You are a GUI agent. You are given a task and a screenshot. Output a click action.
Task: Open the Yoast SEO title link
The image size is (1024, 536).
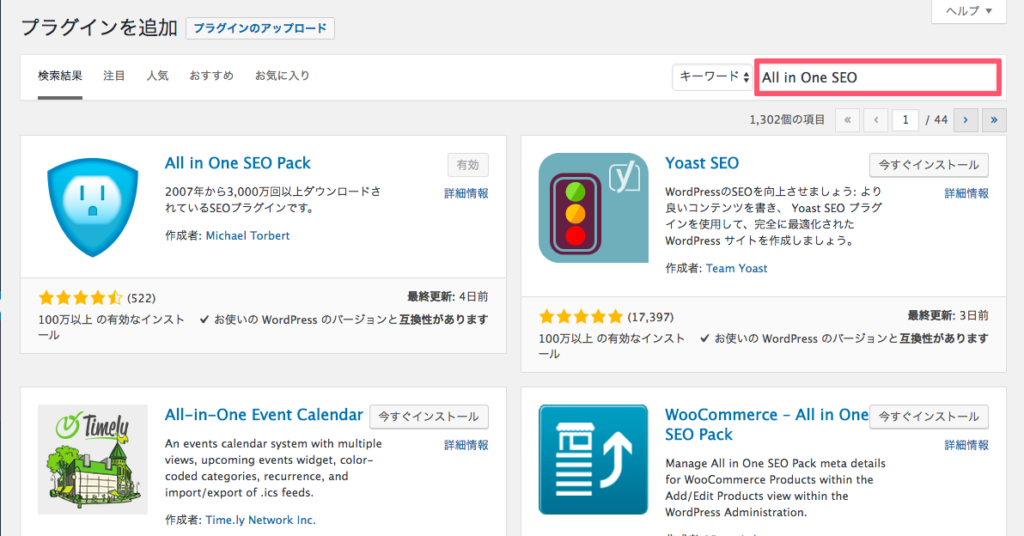point(702,163)
